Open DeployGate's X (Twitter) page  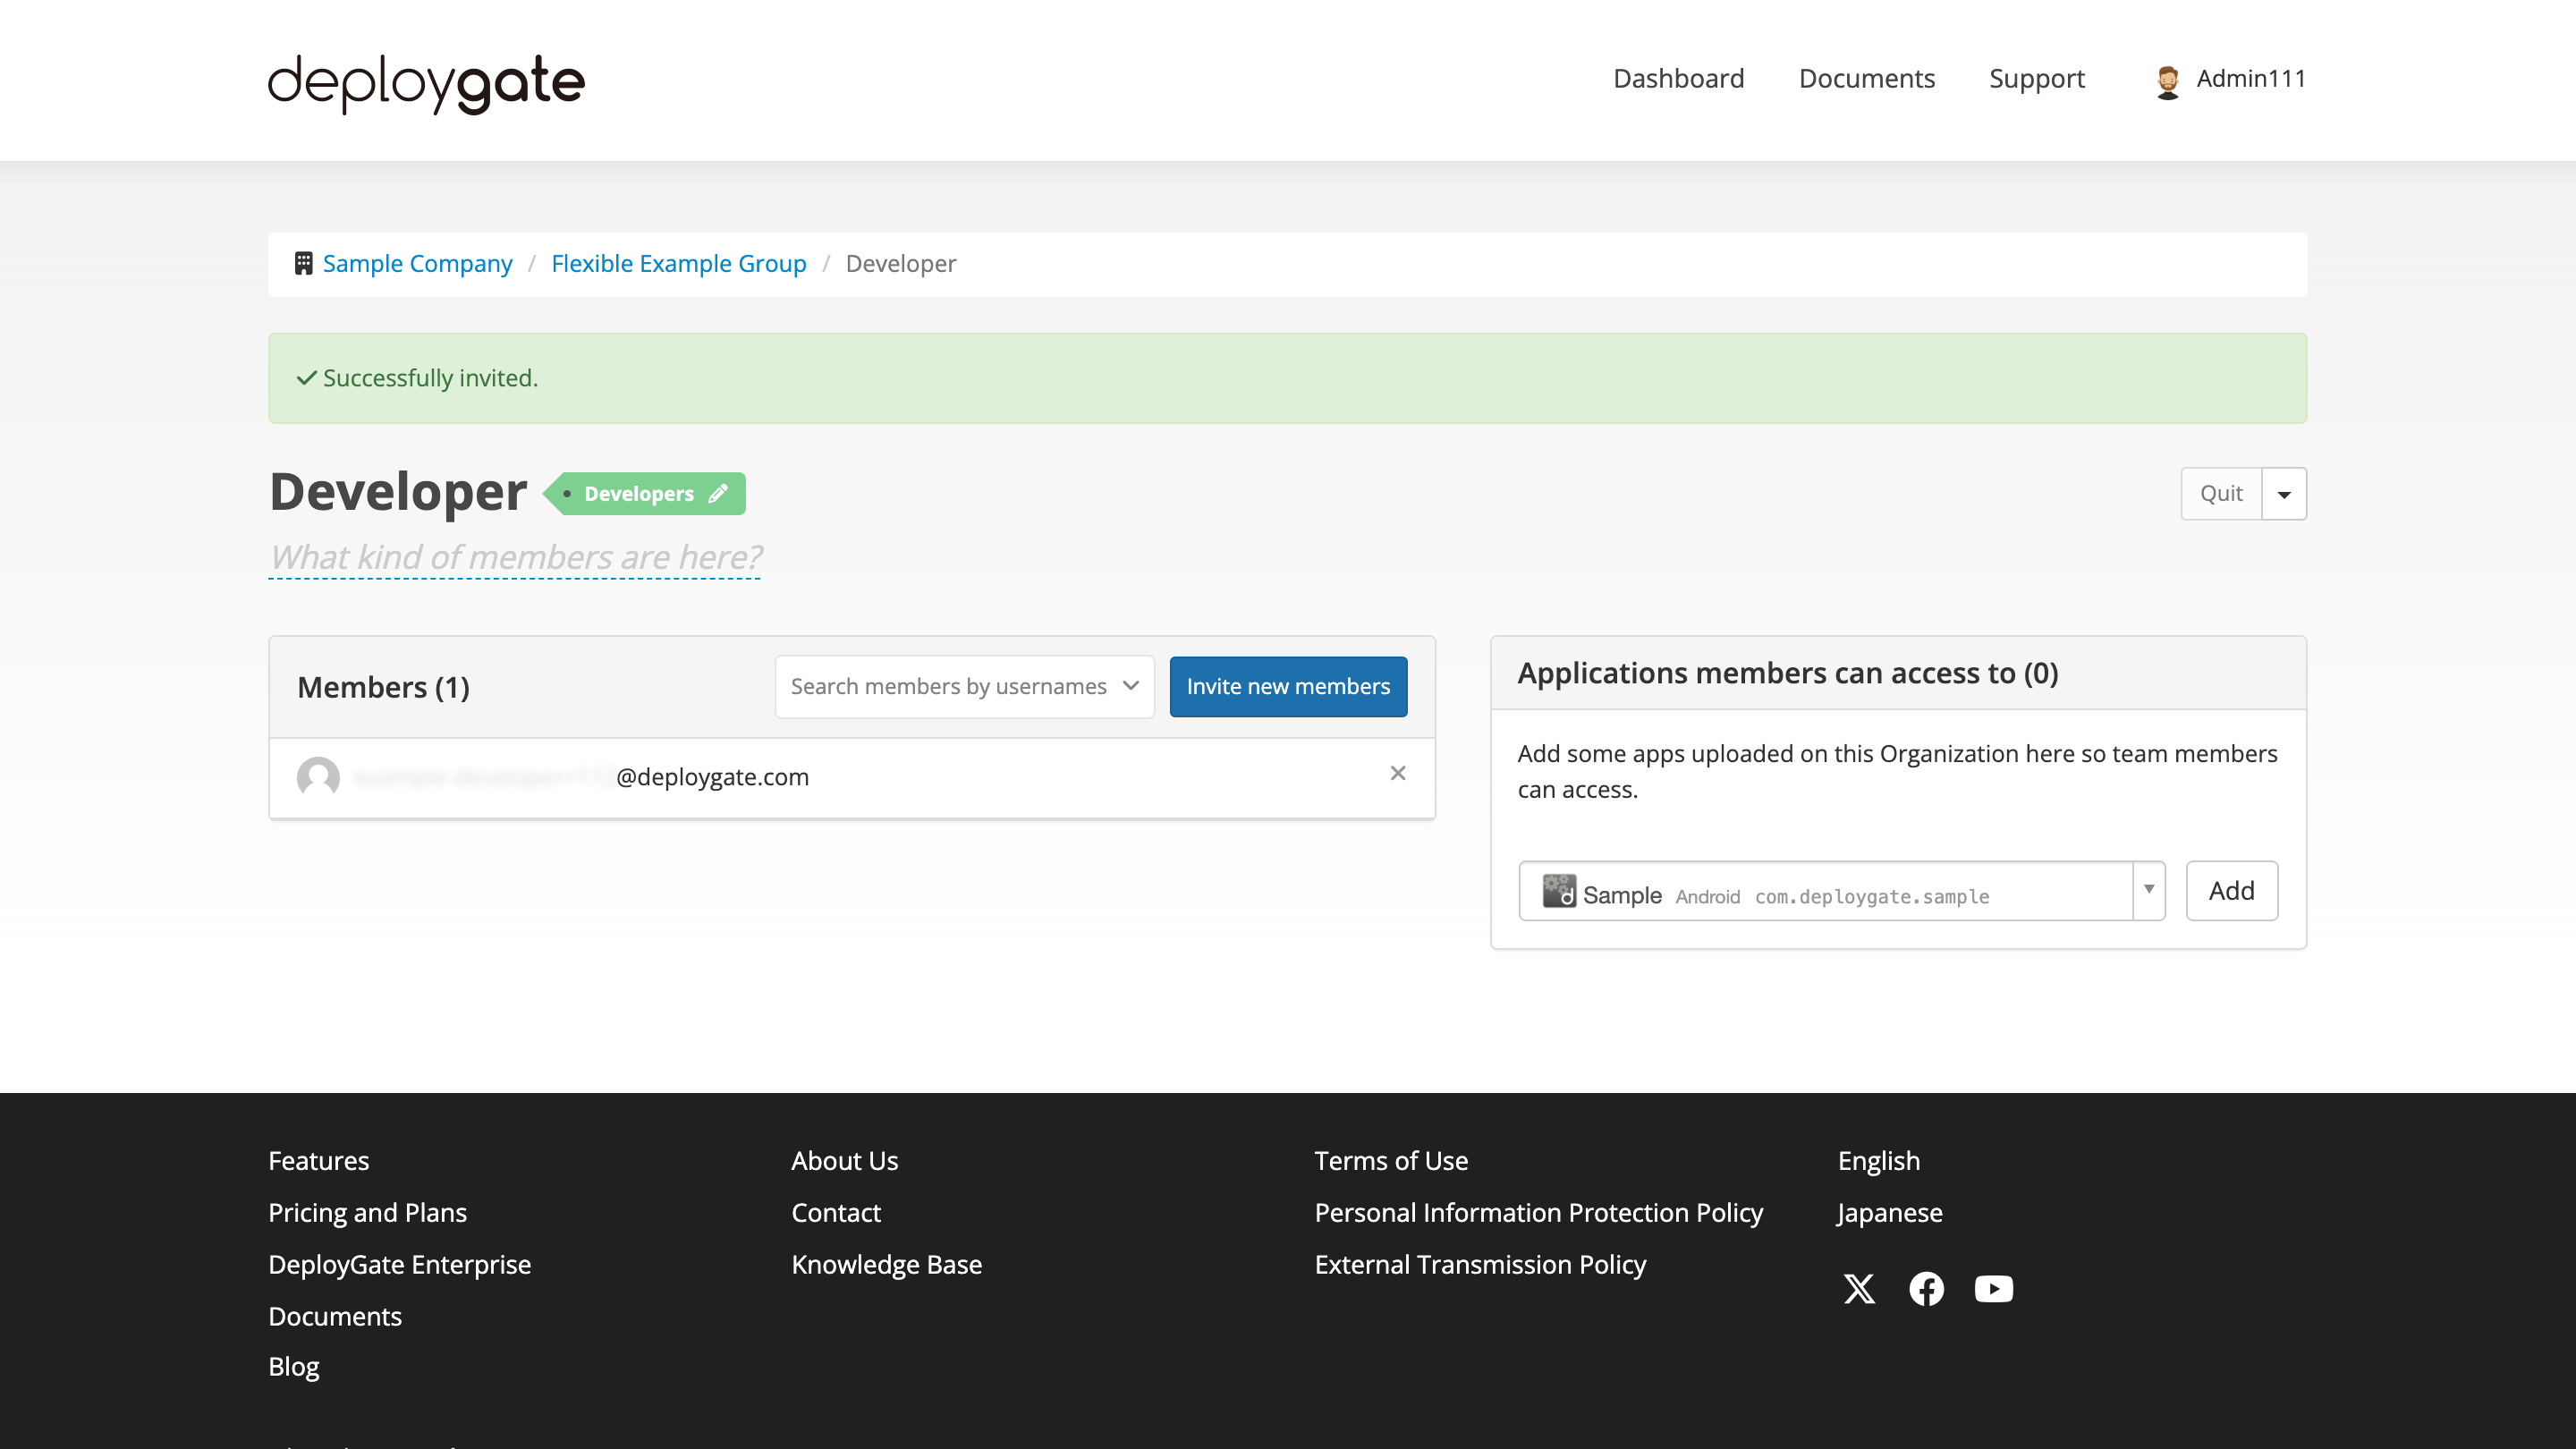pyautogui.click(x=1859, y=1289)
